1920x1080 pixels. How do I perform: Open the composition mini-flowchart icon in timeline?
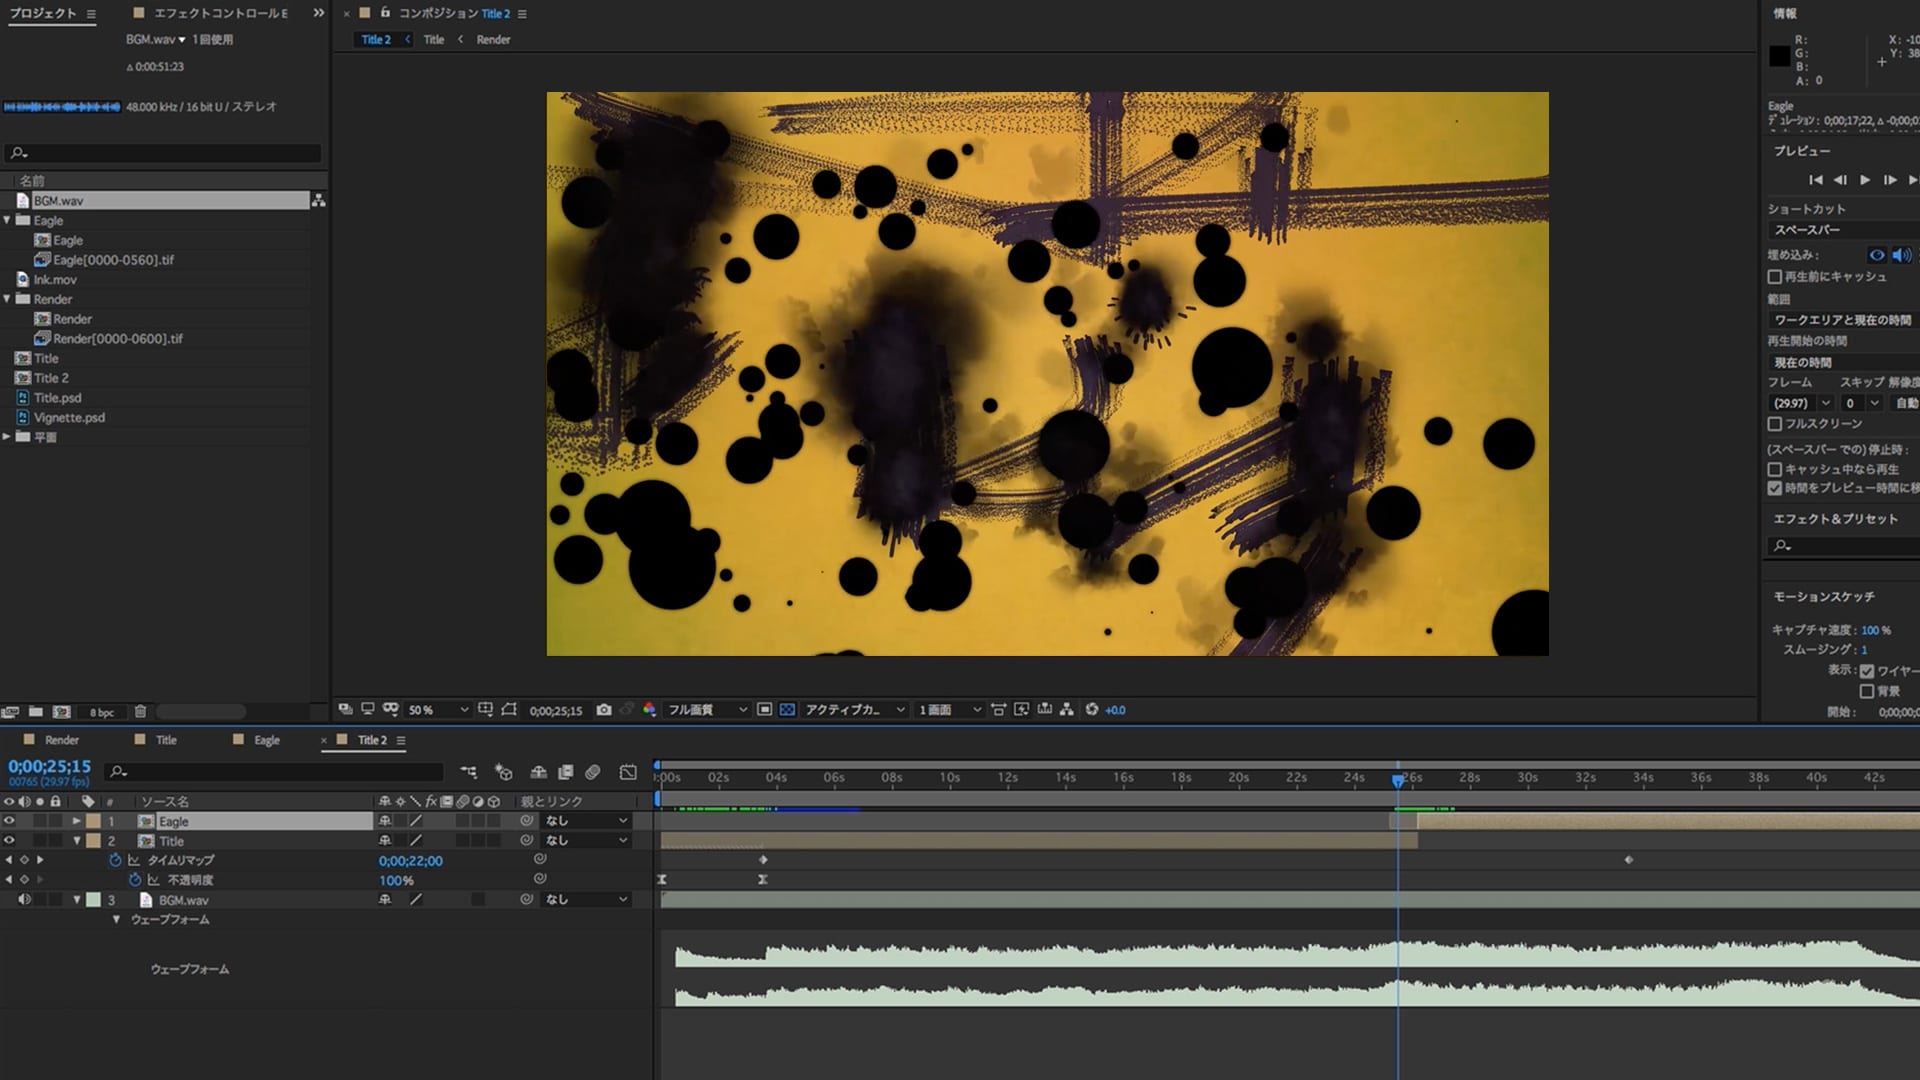468,772
